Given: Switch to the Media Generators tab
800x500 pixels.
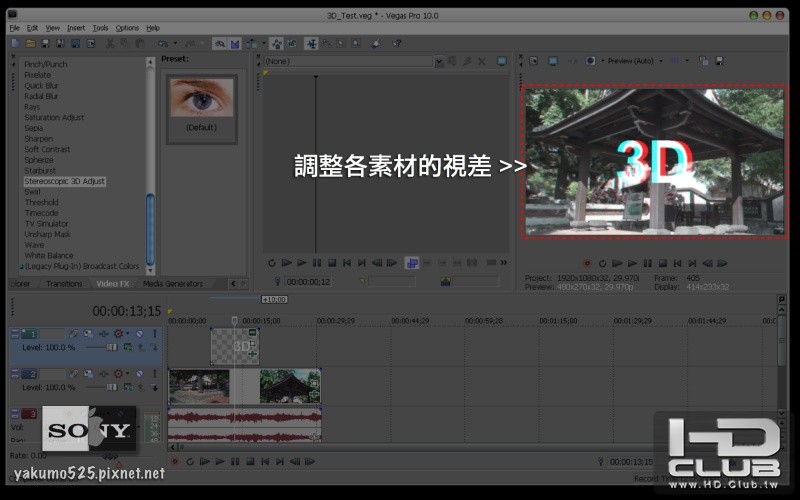Looking at the screenshot, I should click(173, 284).
